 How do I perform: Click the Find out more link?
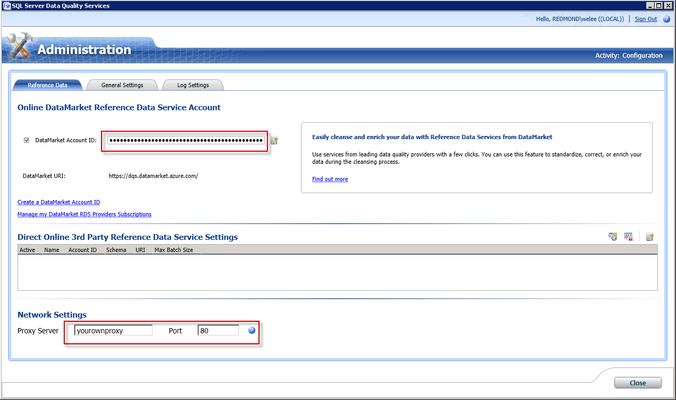(x=330, y=179)
